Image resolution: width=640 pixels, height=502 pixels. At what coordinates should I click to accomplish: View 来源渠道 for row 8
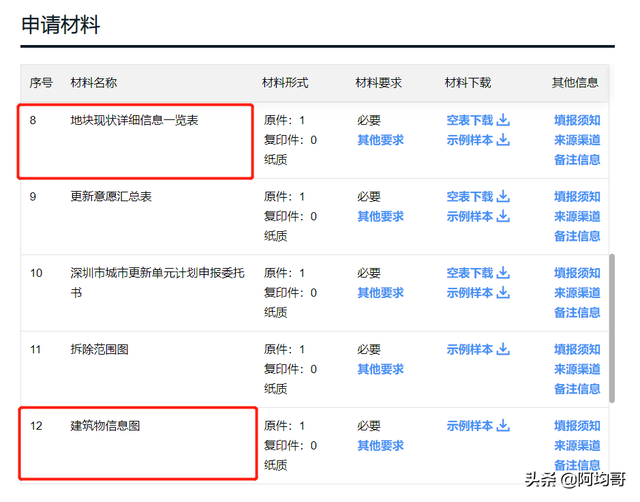[x=577, y=140]
